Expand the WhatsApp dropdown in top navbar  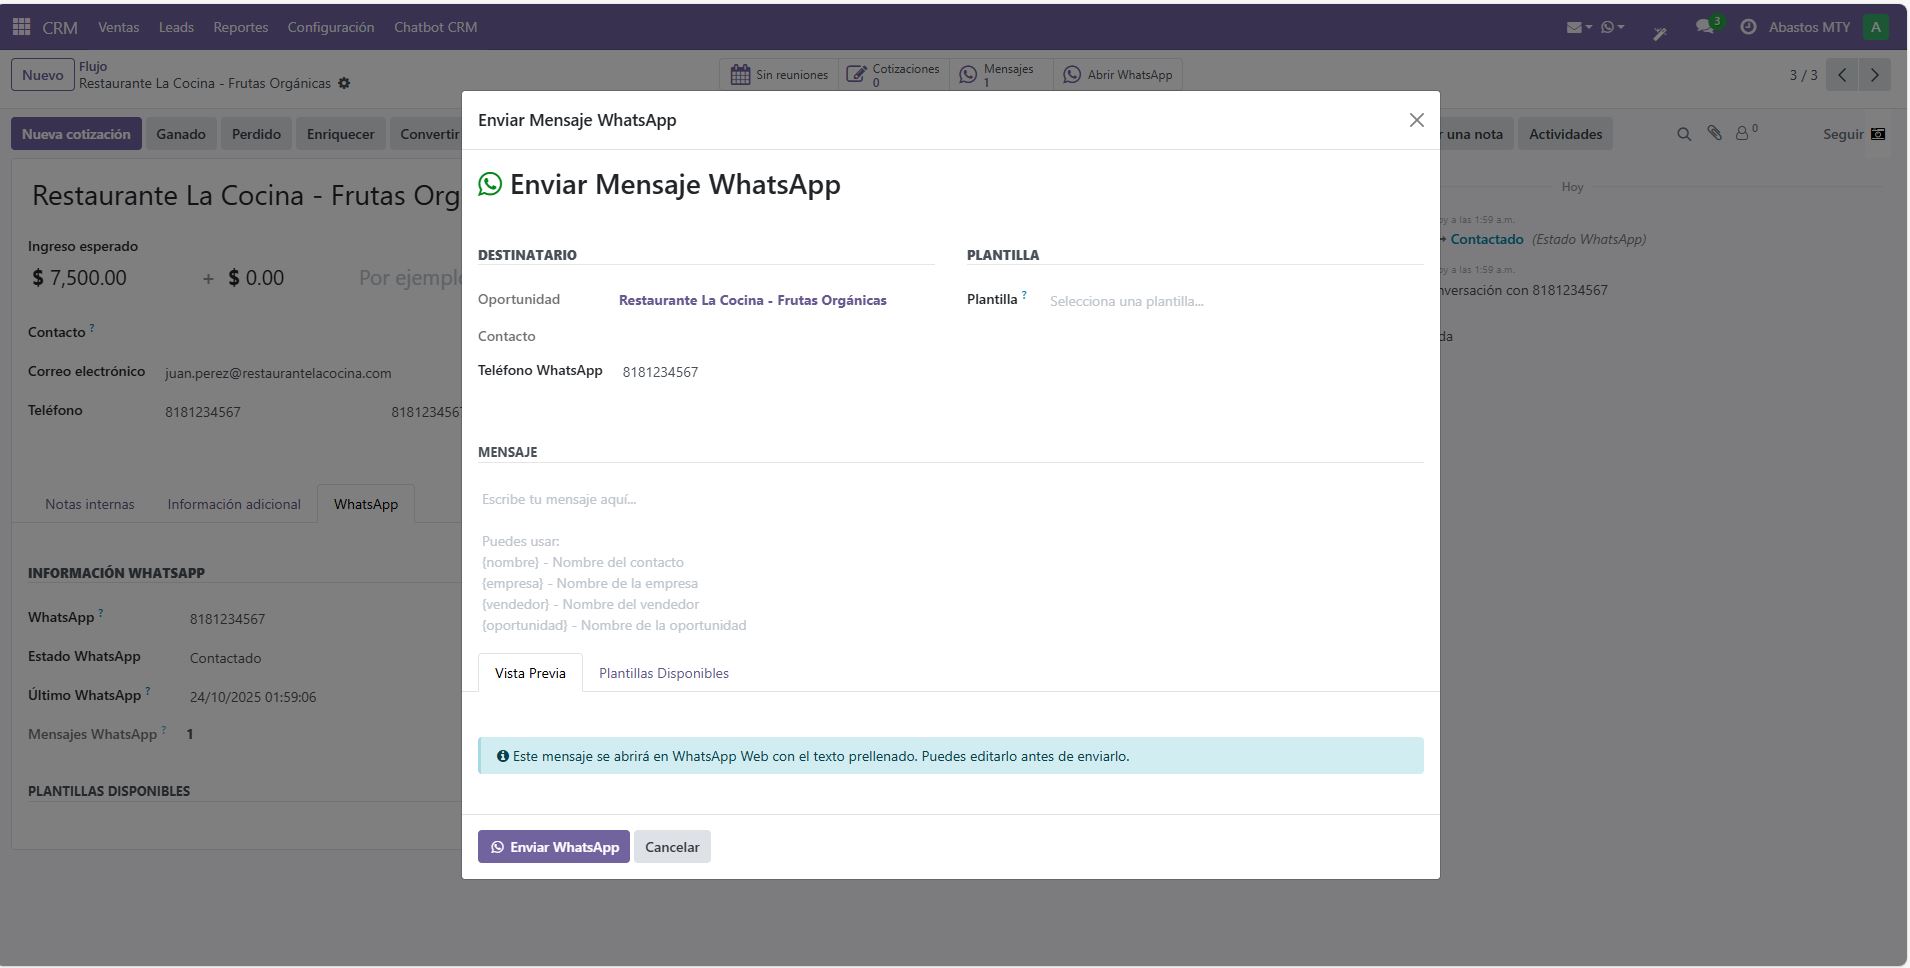tap(1612, 27)
